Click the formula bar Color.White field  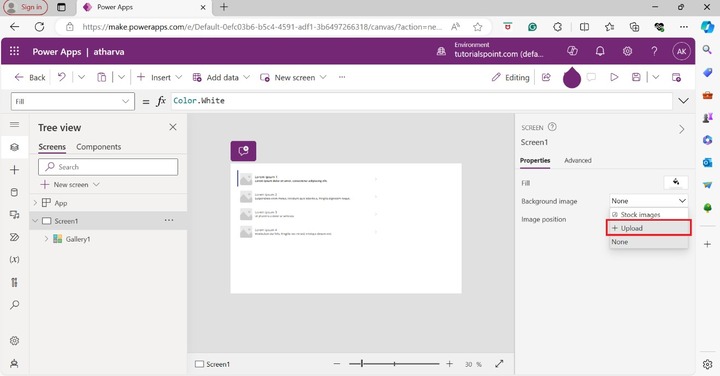[x=422, y=101]
